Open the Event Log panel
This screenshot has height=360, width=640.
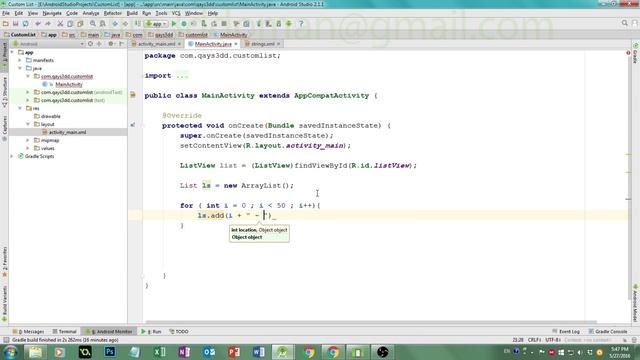click(566, 331)
